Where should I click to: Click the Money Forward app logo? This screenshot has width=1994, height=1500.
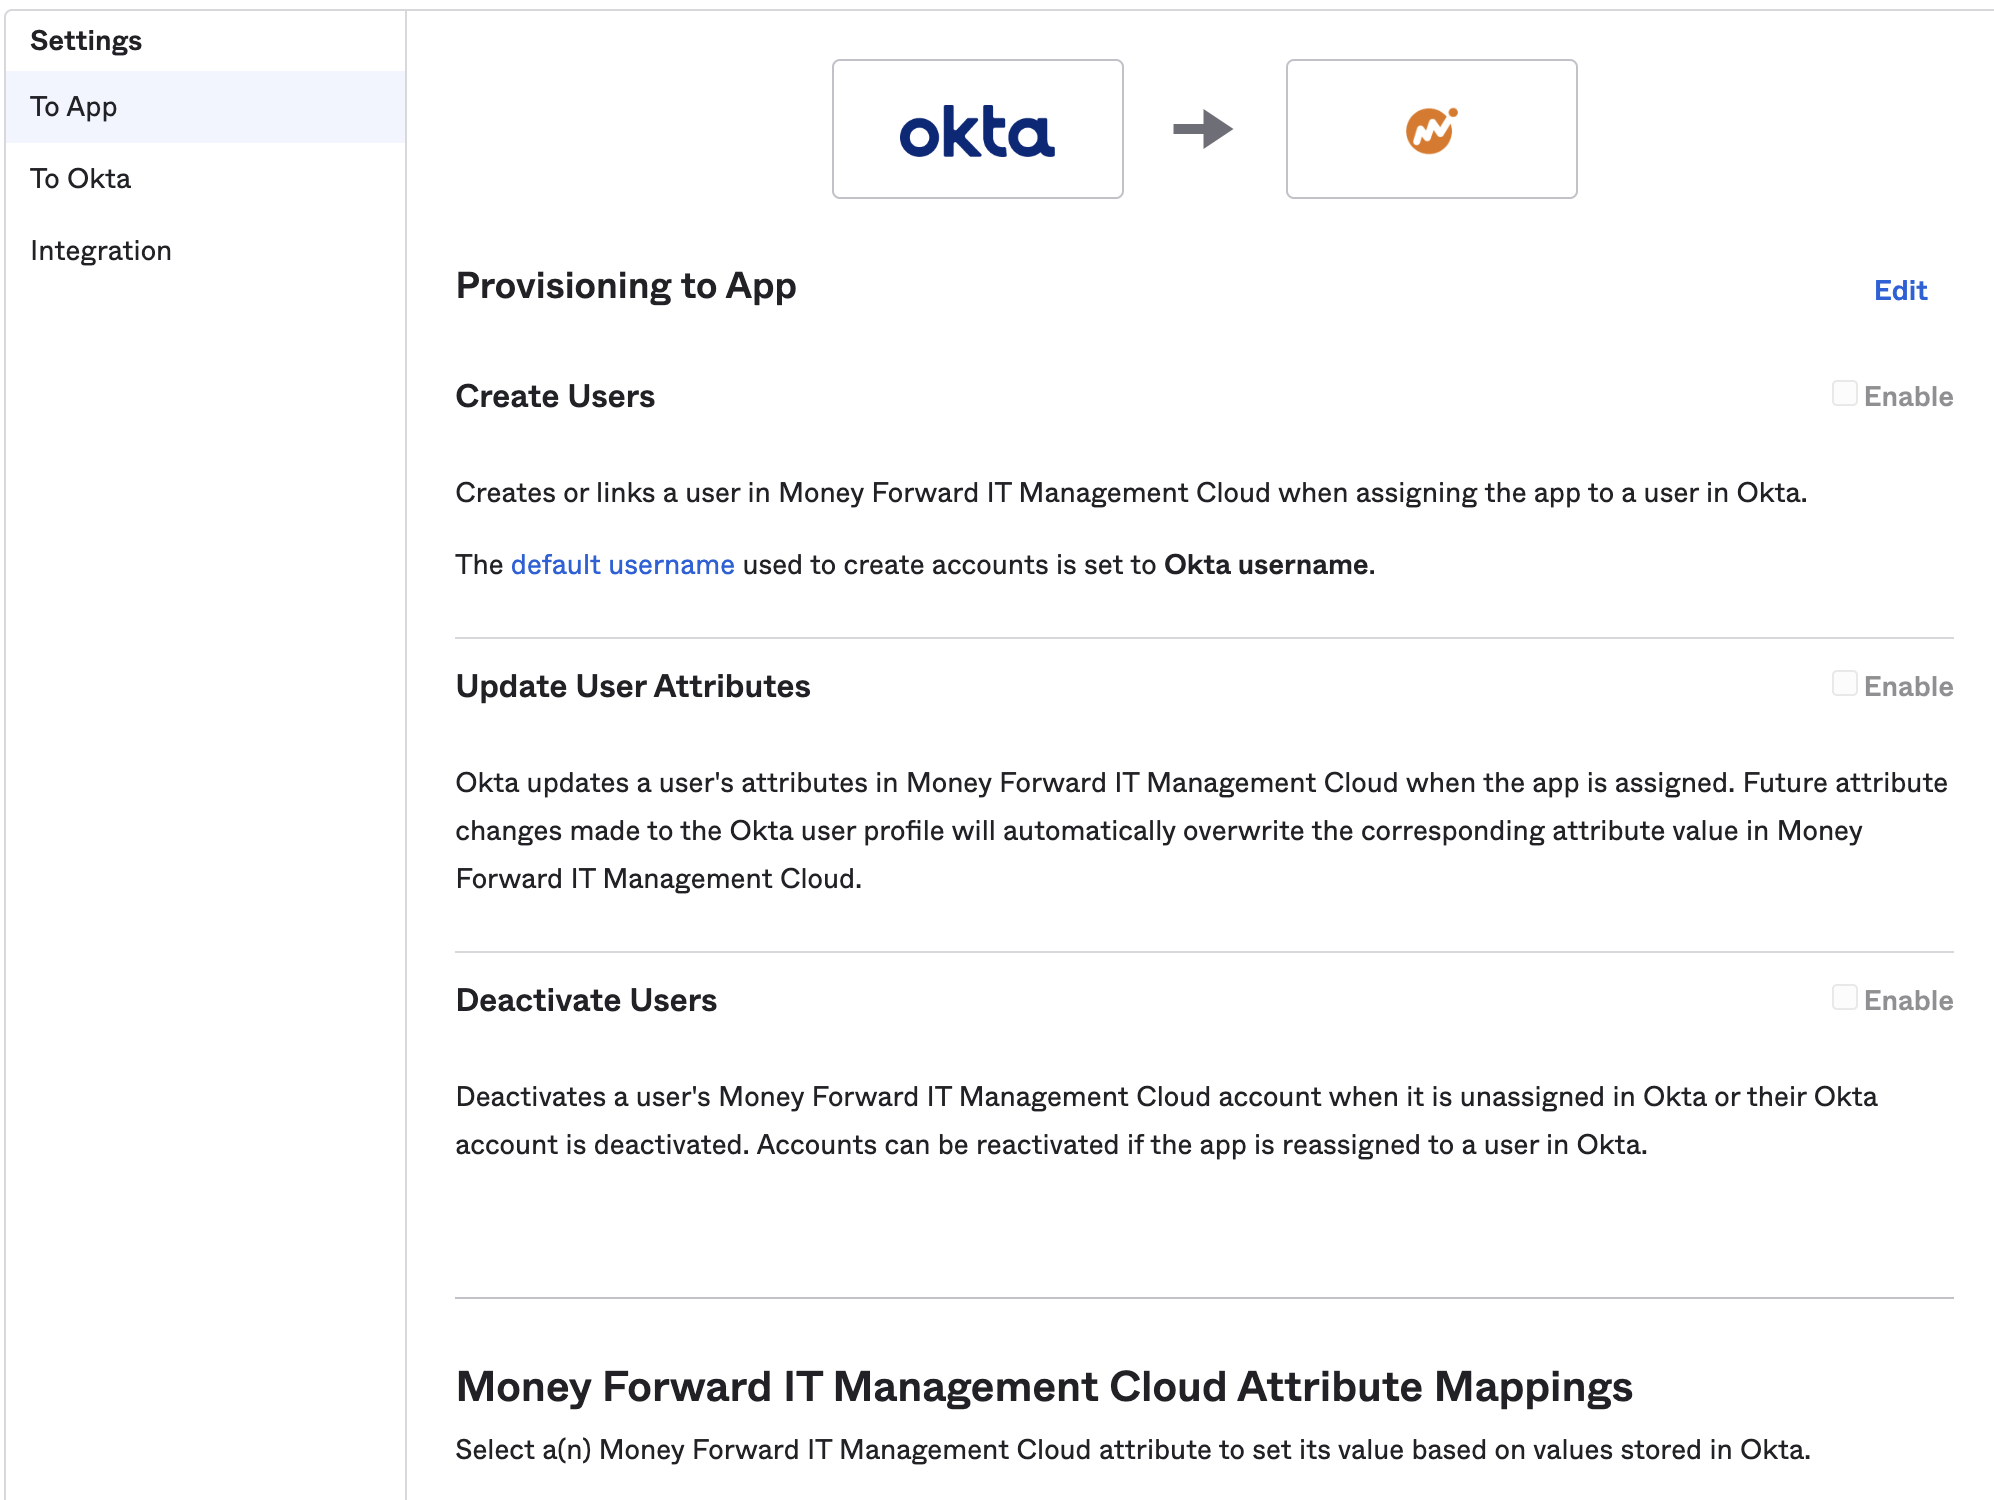point(1432,129)
